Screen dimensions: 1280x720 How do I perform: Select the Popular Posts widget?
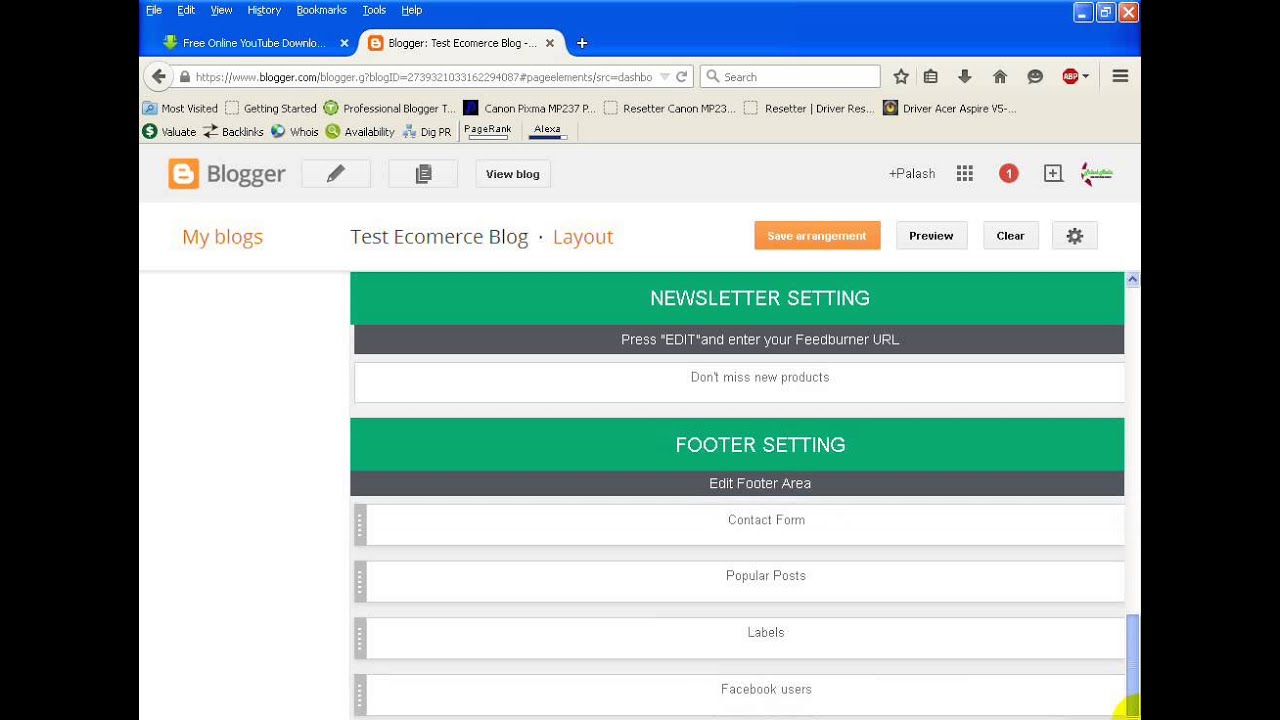click(x=740, y=580)
